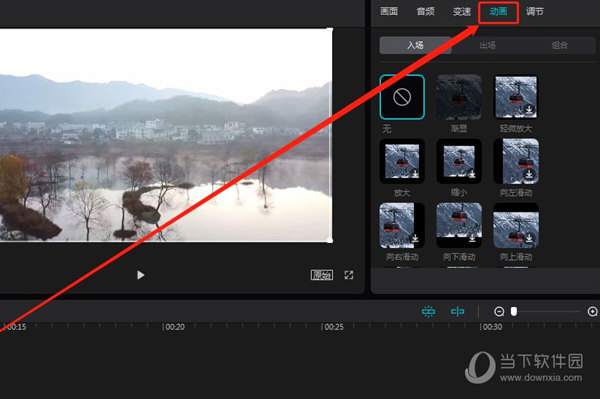The image size is (600, 399).
Task: Play the video preview
Action: pyautogui.click(x=140, y=275)
